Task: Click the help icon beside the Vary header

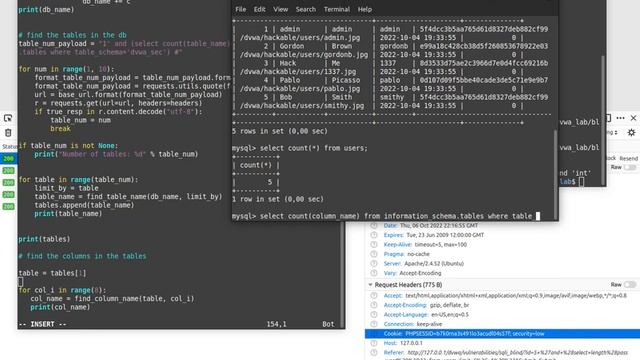Action: (374, 273)
